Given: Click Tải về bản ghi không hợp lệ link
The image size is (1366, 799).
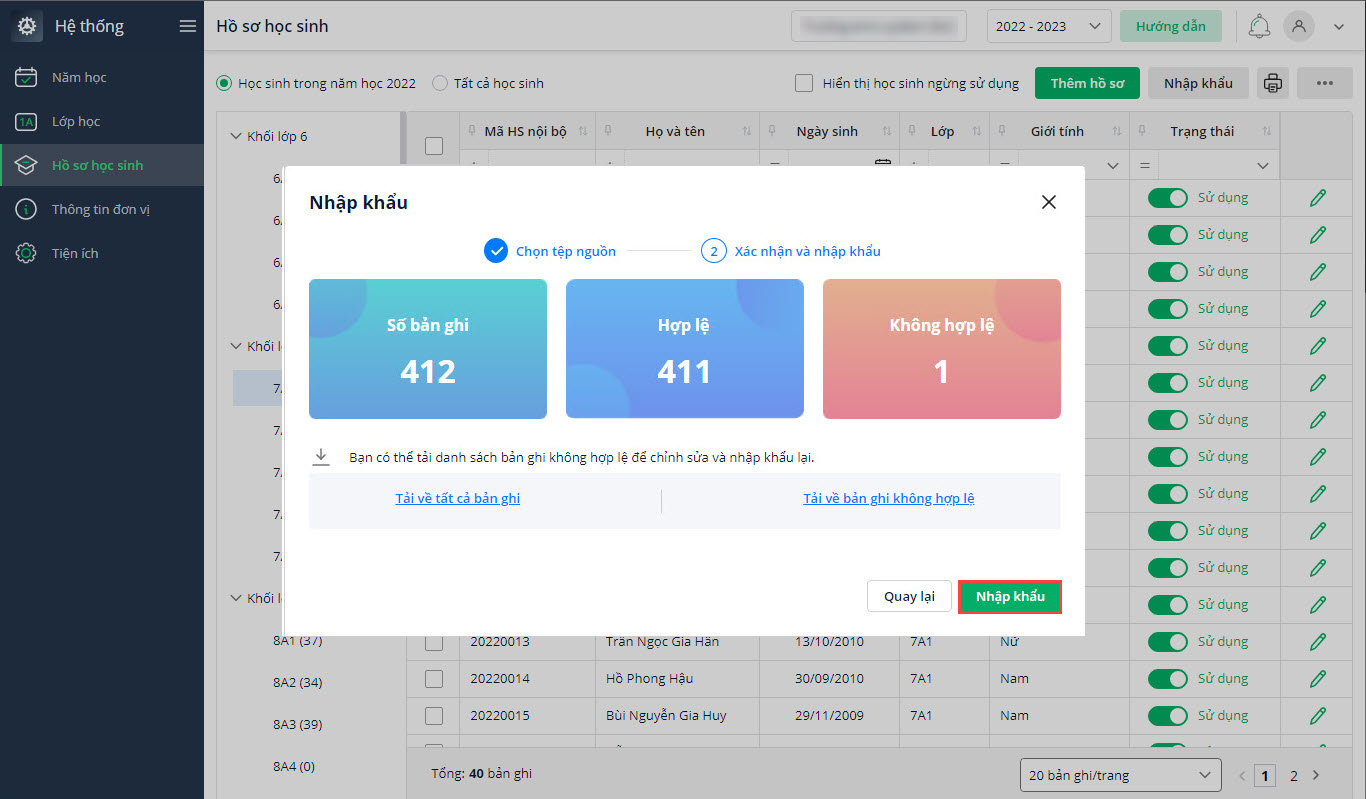Looking at the screenshot, I should [888, 499].
